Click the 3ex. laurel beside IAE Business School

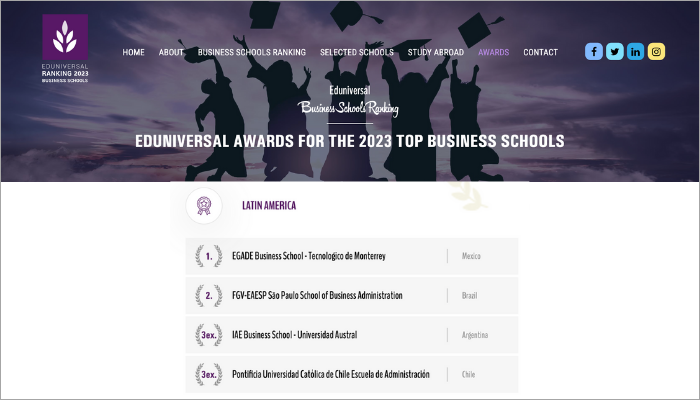tap(208, 335)
